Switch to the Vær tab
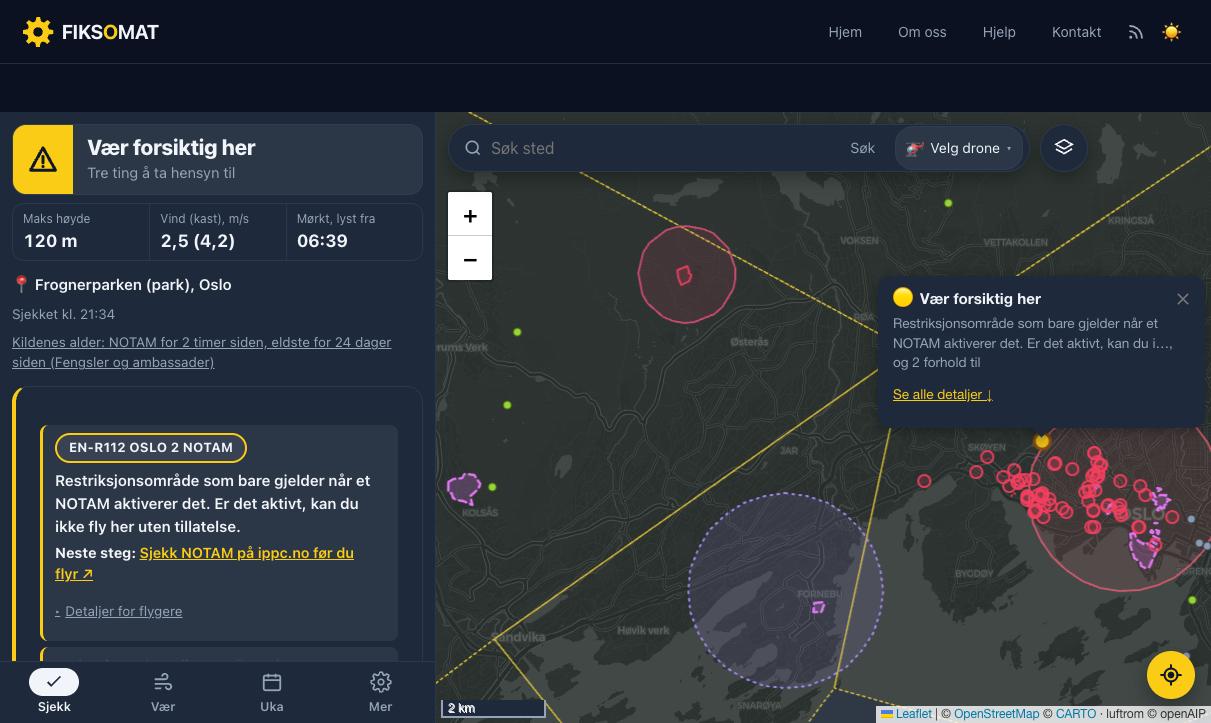This screenshot has height=723, width=1211. click(x=163, y=691)
